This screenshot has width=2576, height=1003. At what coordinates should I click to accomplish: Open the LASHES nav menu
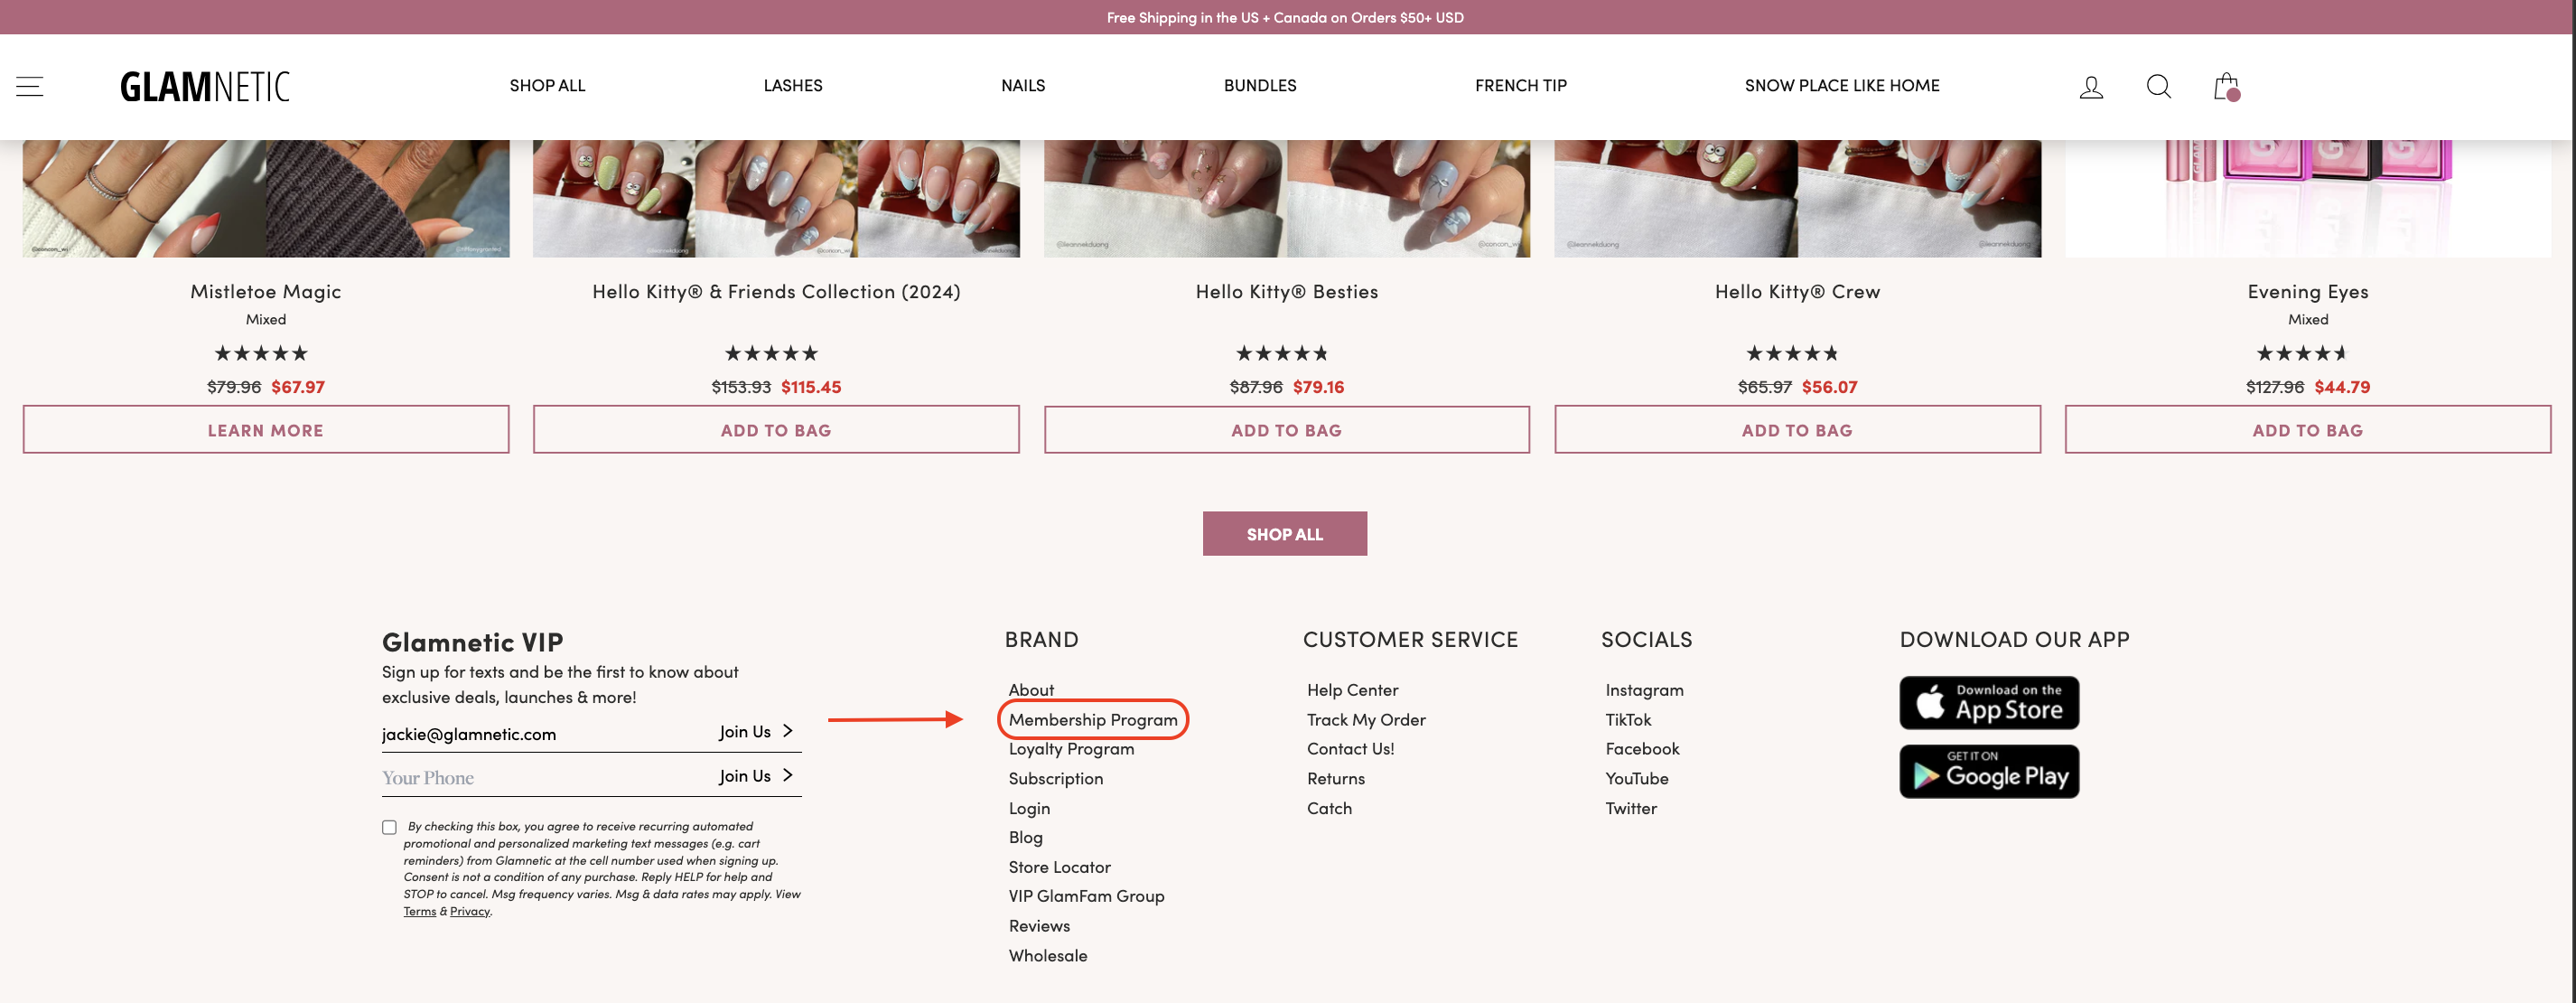[x=793, y=86]
